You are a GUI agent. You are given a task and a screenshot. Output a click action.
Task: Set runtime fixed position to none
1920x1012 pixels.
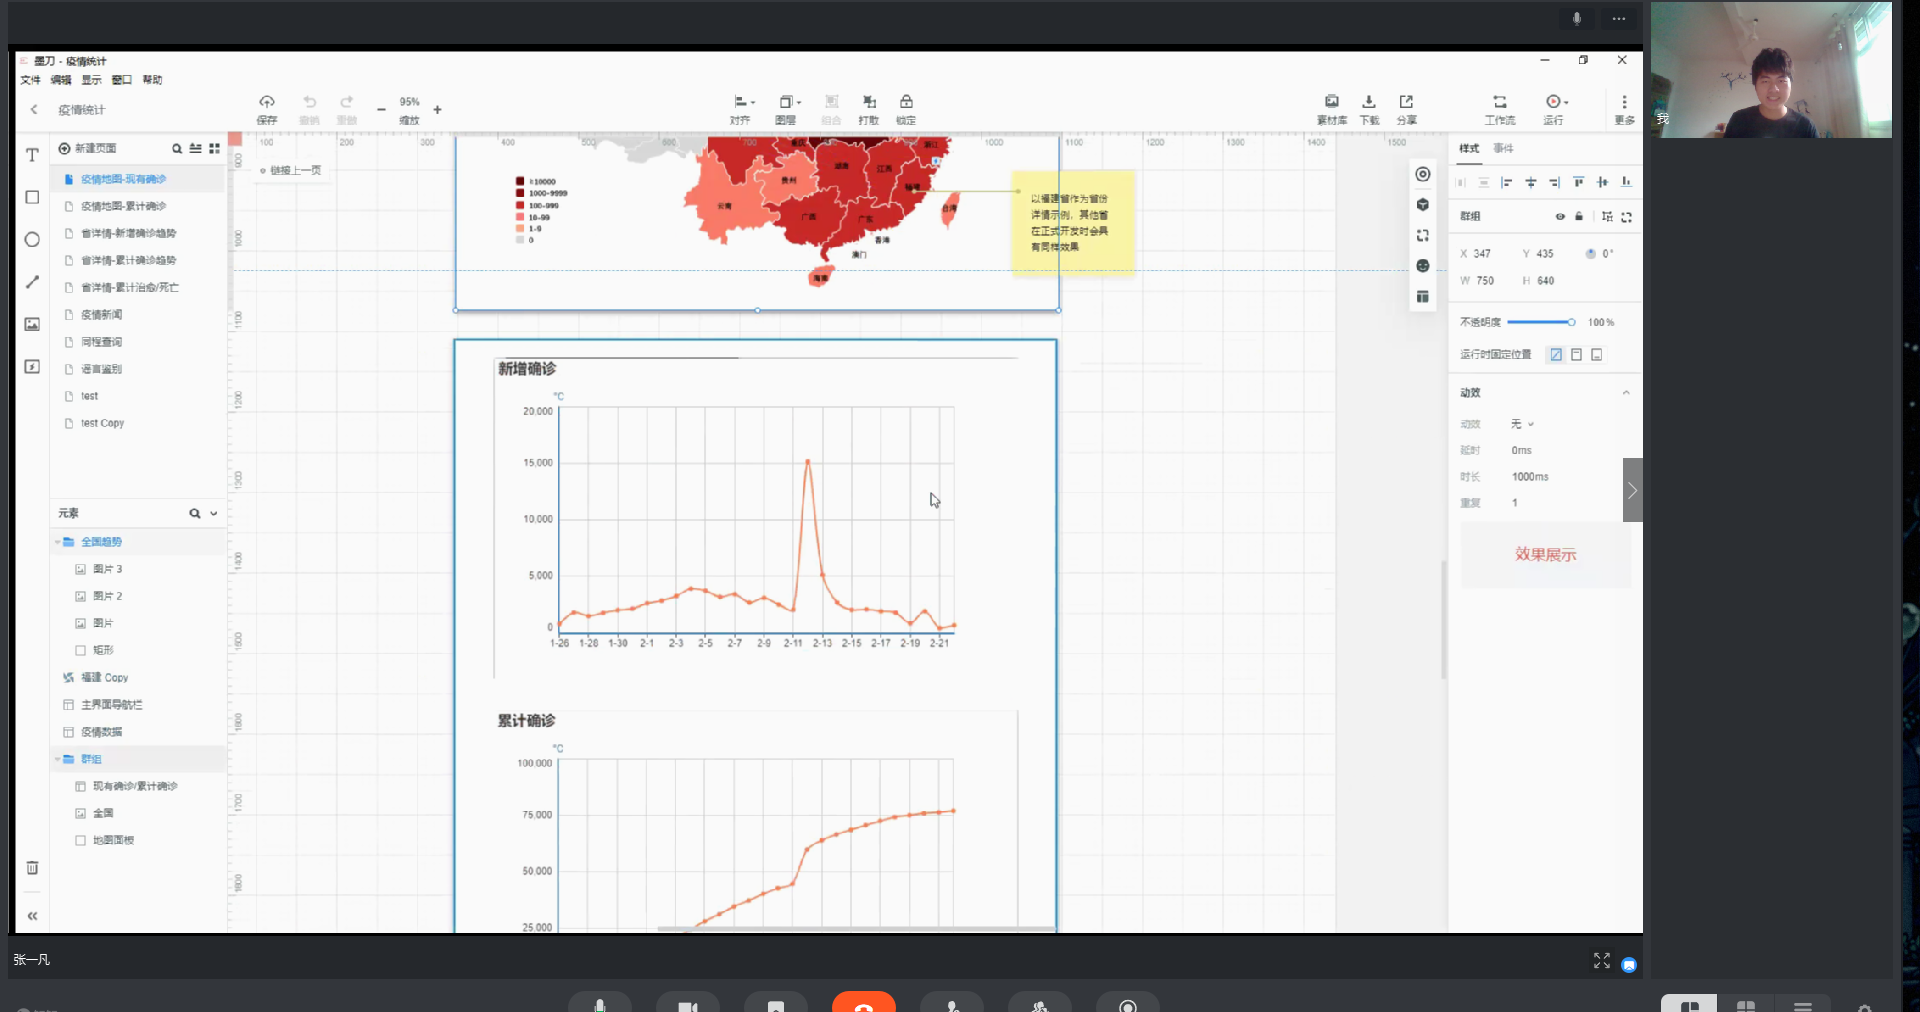point(1556,355)
